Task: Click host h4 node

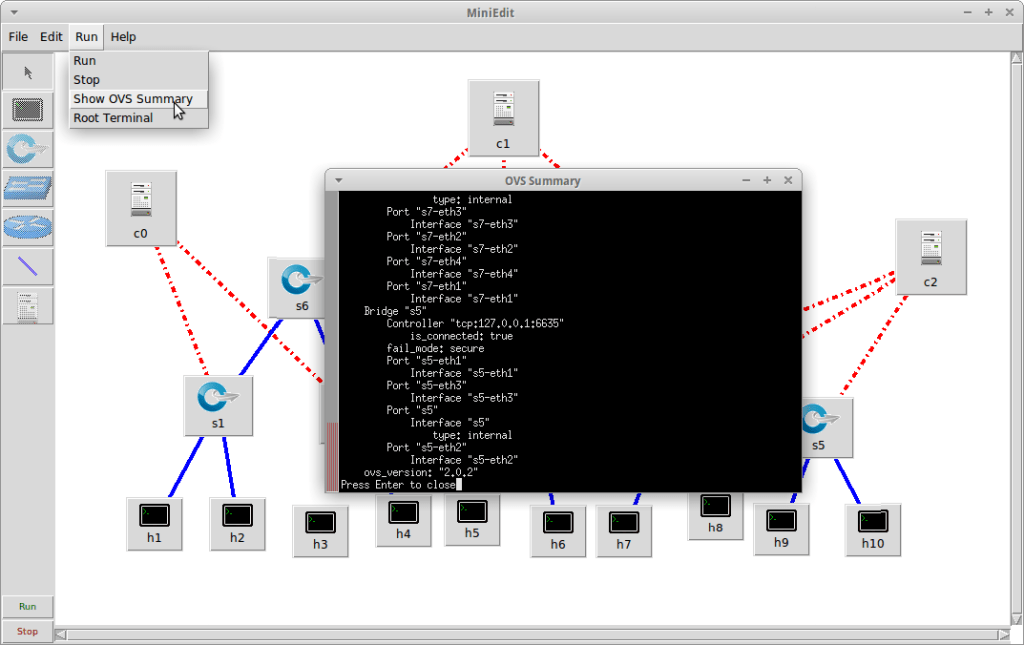Action: pyautogui.click(x=404, y=521)
